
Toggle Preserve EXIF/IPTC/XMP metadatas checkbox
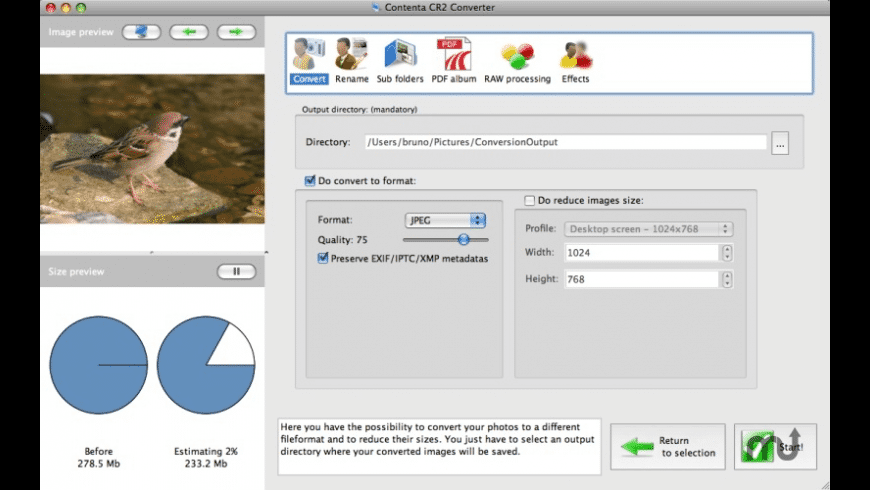(322, 258)
